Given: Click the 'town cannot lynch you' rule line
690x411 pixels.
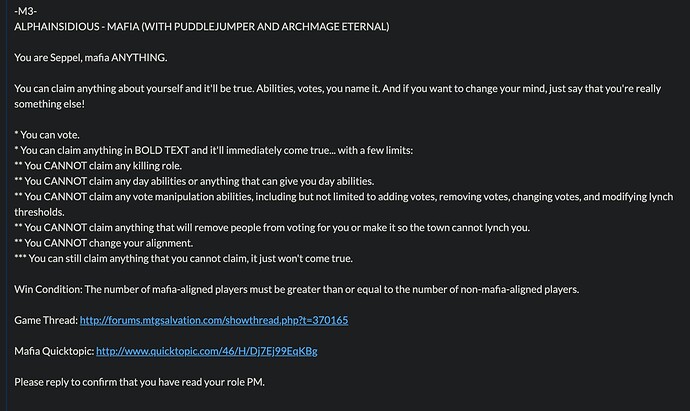Looking at the screenshot, I should coord(272,228).
